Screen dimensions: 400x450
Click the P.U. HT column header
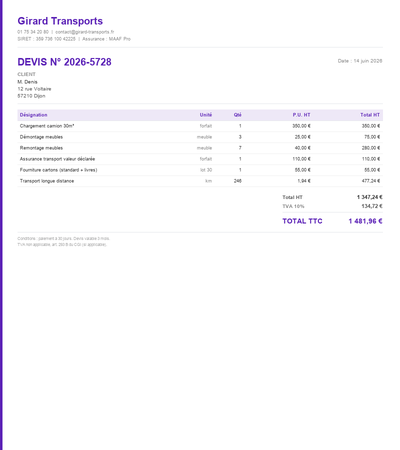click(x=302, y=115)
